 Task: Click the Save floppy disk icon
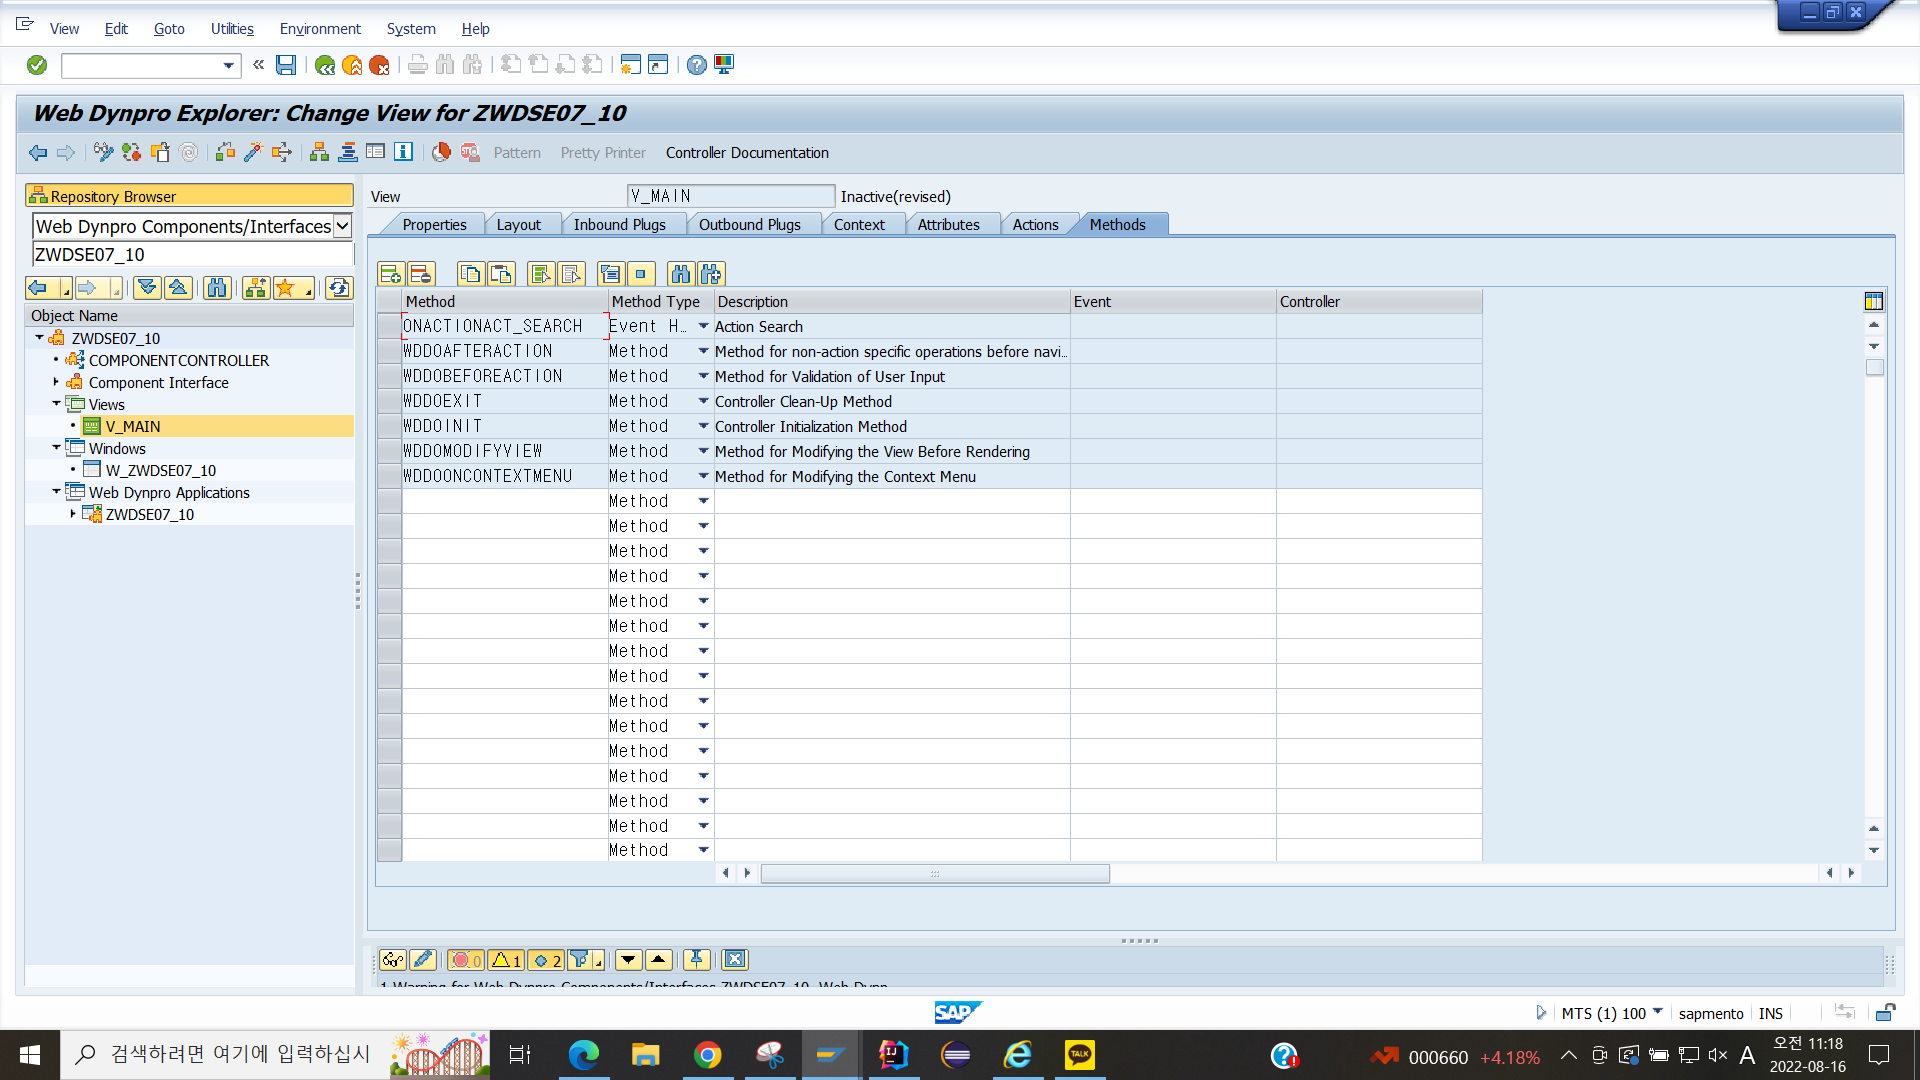[286, 65]
